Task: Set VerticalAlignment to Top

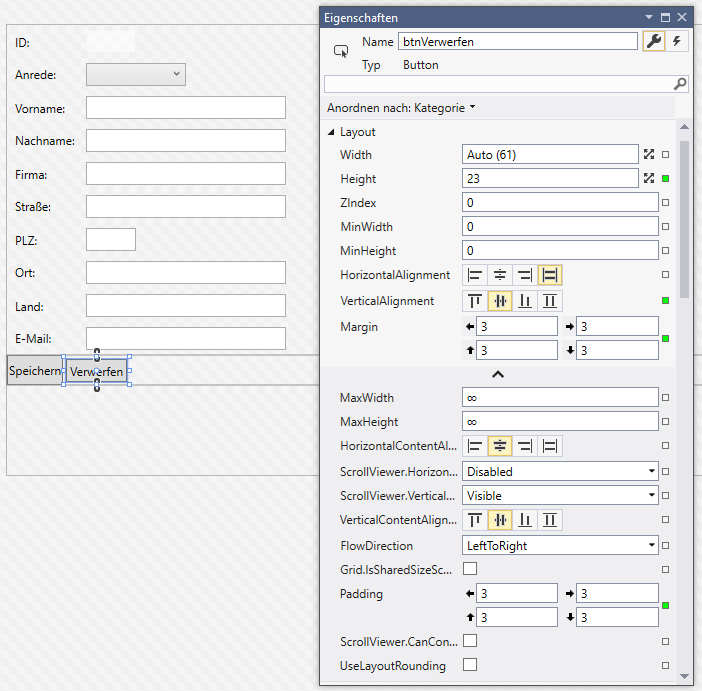Action: pyautogui.click(x=475, y=300)
